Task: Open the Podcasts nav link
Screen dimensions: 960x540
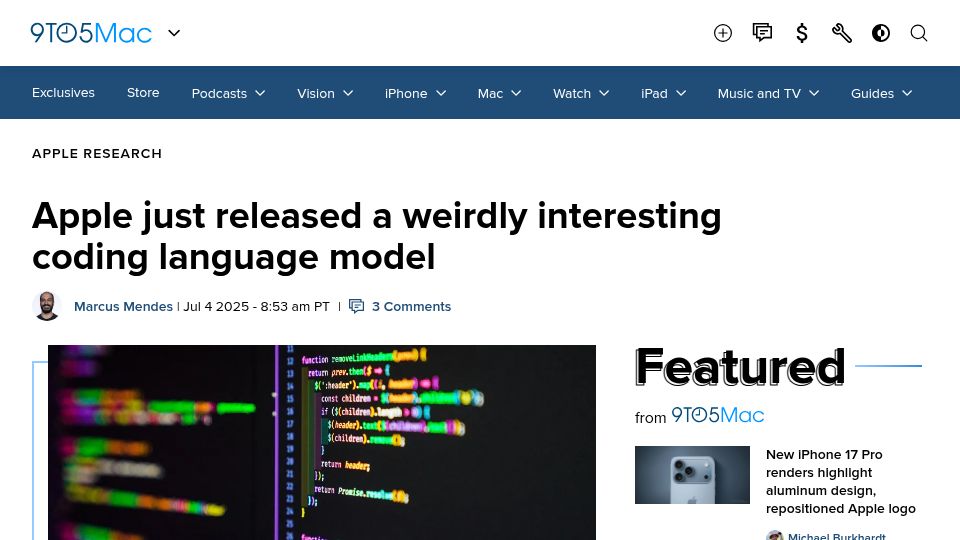Action: 219,94
